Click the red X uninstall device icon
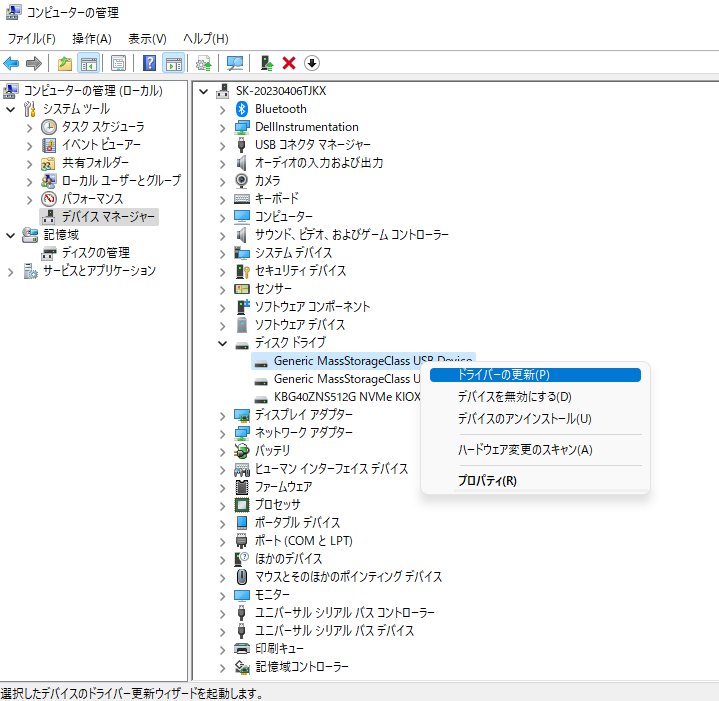The width and height of the screenshot is (719, 701). tap(289, 63)
